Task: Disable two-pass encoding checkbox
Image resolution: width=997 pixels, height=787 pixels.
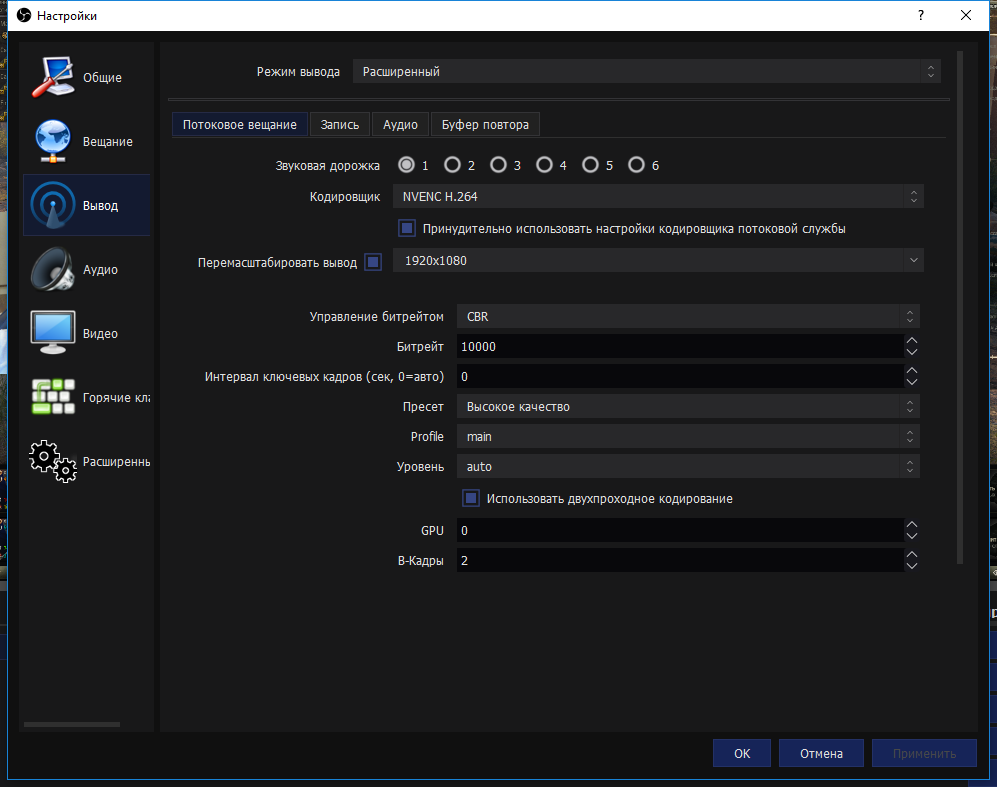Action: 470,498
